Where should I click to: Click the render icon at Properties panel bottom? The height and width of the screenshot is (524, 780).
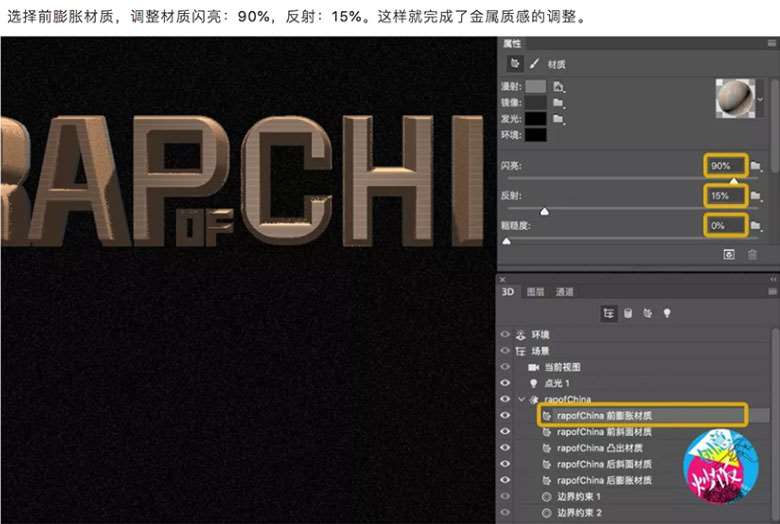pos(729,255)
